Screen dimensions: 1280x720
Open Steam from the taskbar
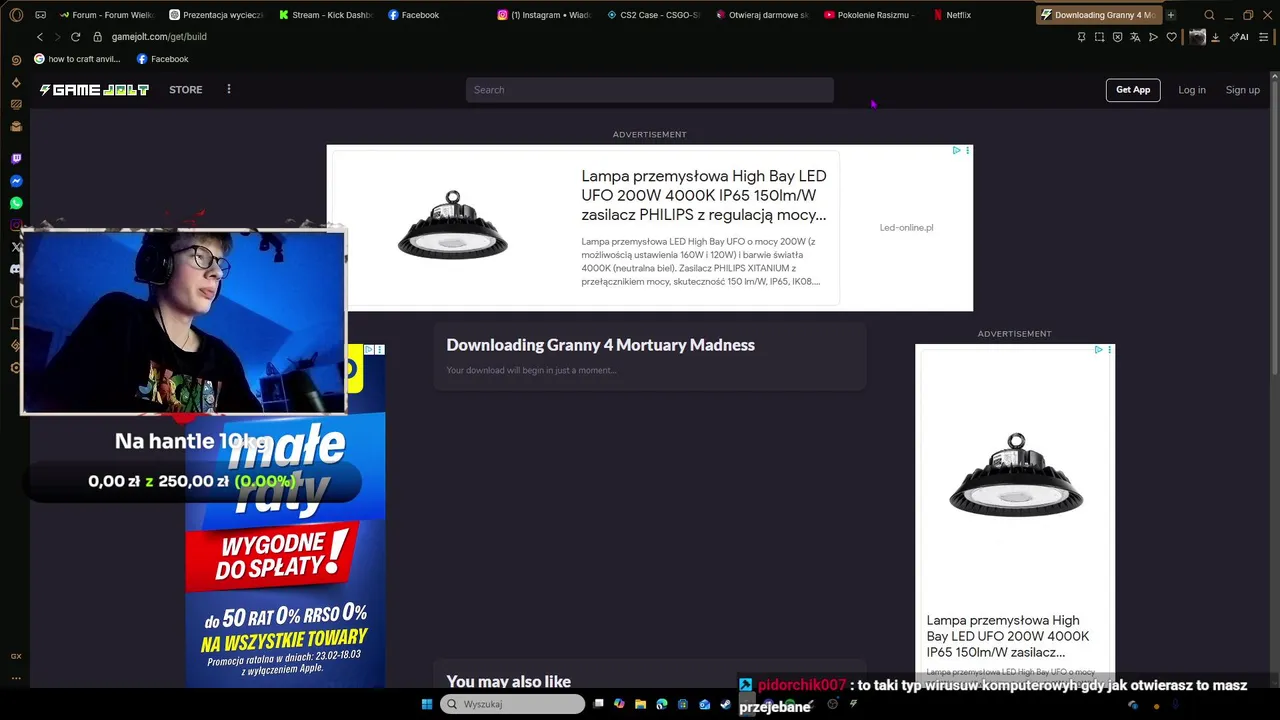[726, 704]
